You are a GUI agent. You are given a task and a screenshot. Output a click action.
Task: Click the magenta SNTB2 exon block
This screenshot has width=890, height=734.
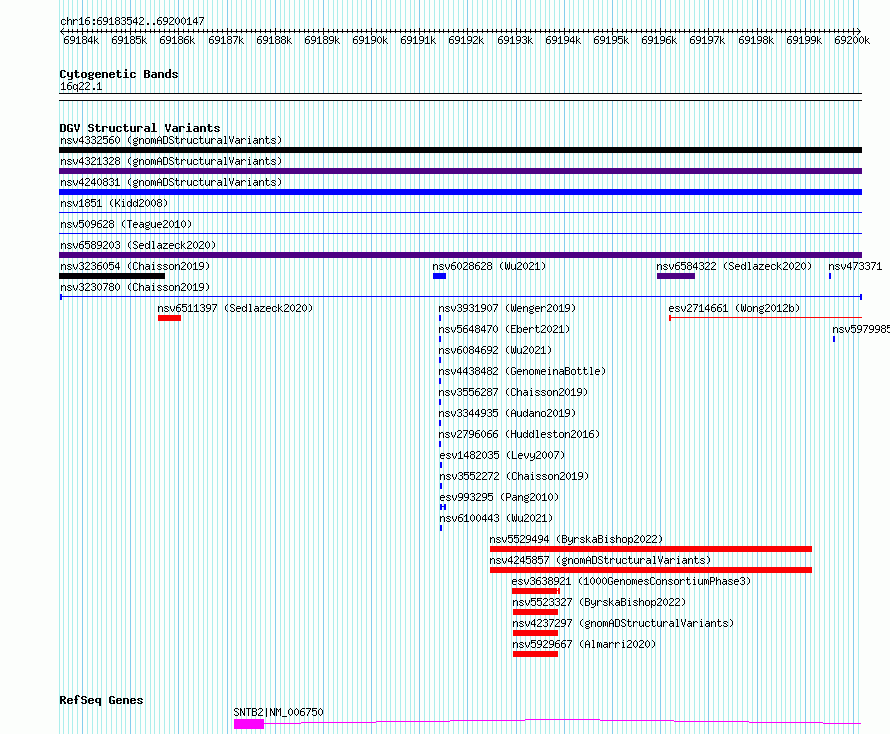coord(249,724)
